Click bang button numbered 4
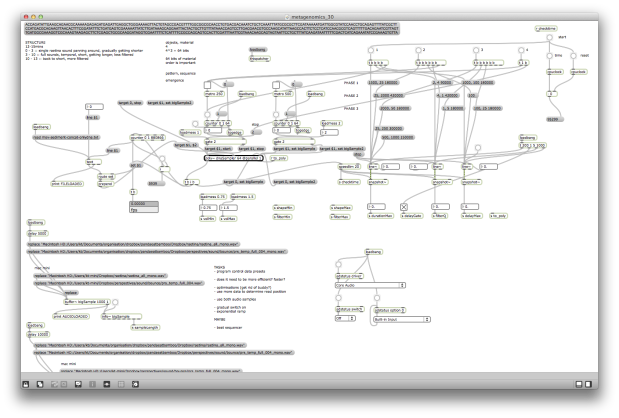The height and width of the screenshot is (418, 619). [x=521, y=50]
